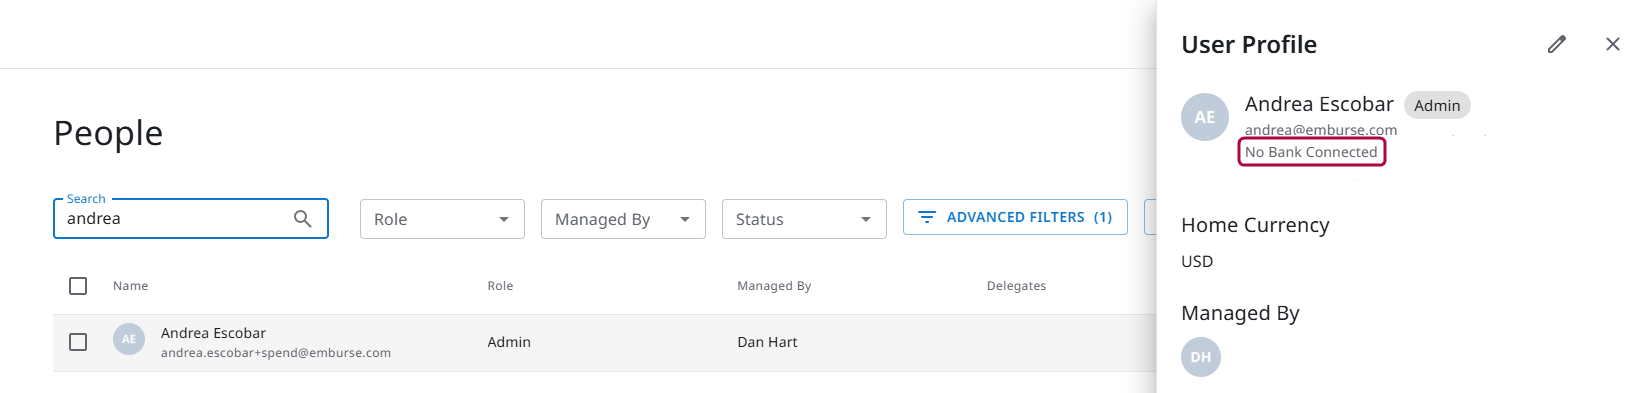Click the Delegates column header
The height and width of the screenshot is (393, 1652).
[x=1016, y=286]
